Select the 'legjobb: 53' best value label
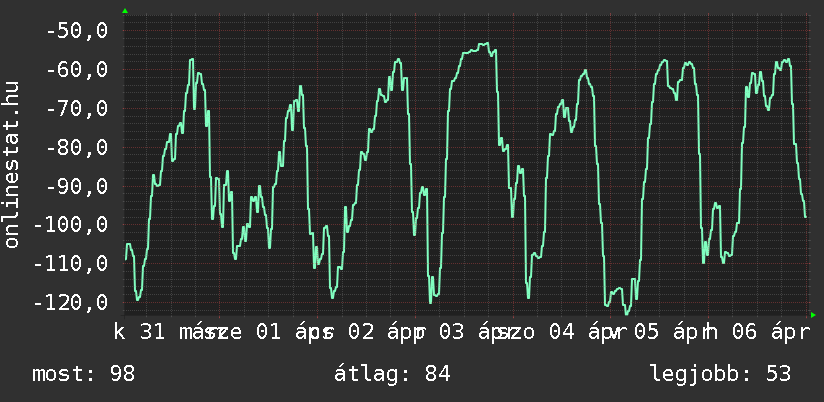The image size is (824, 402). click(x=720, y=374)
